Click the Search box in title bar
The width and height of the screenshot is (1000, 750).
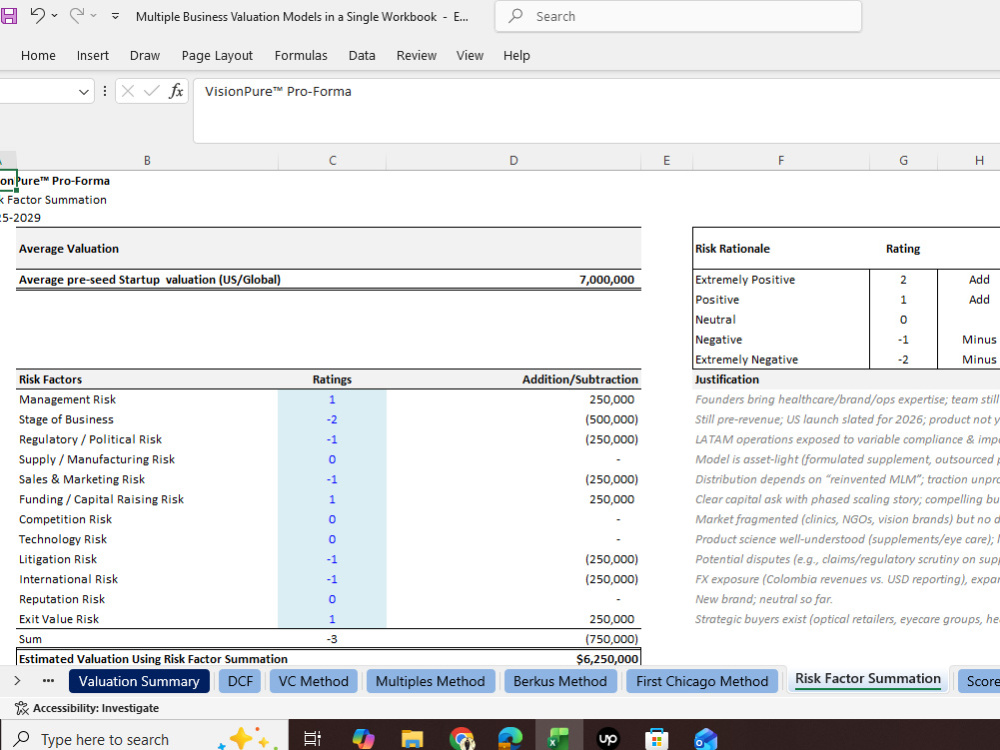click(x=678, y=16)
